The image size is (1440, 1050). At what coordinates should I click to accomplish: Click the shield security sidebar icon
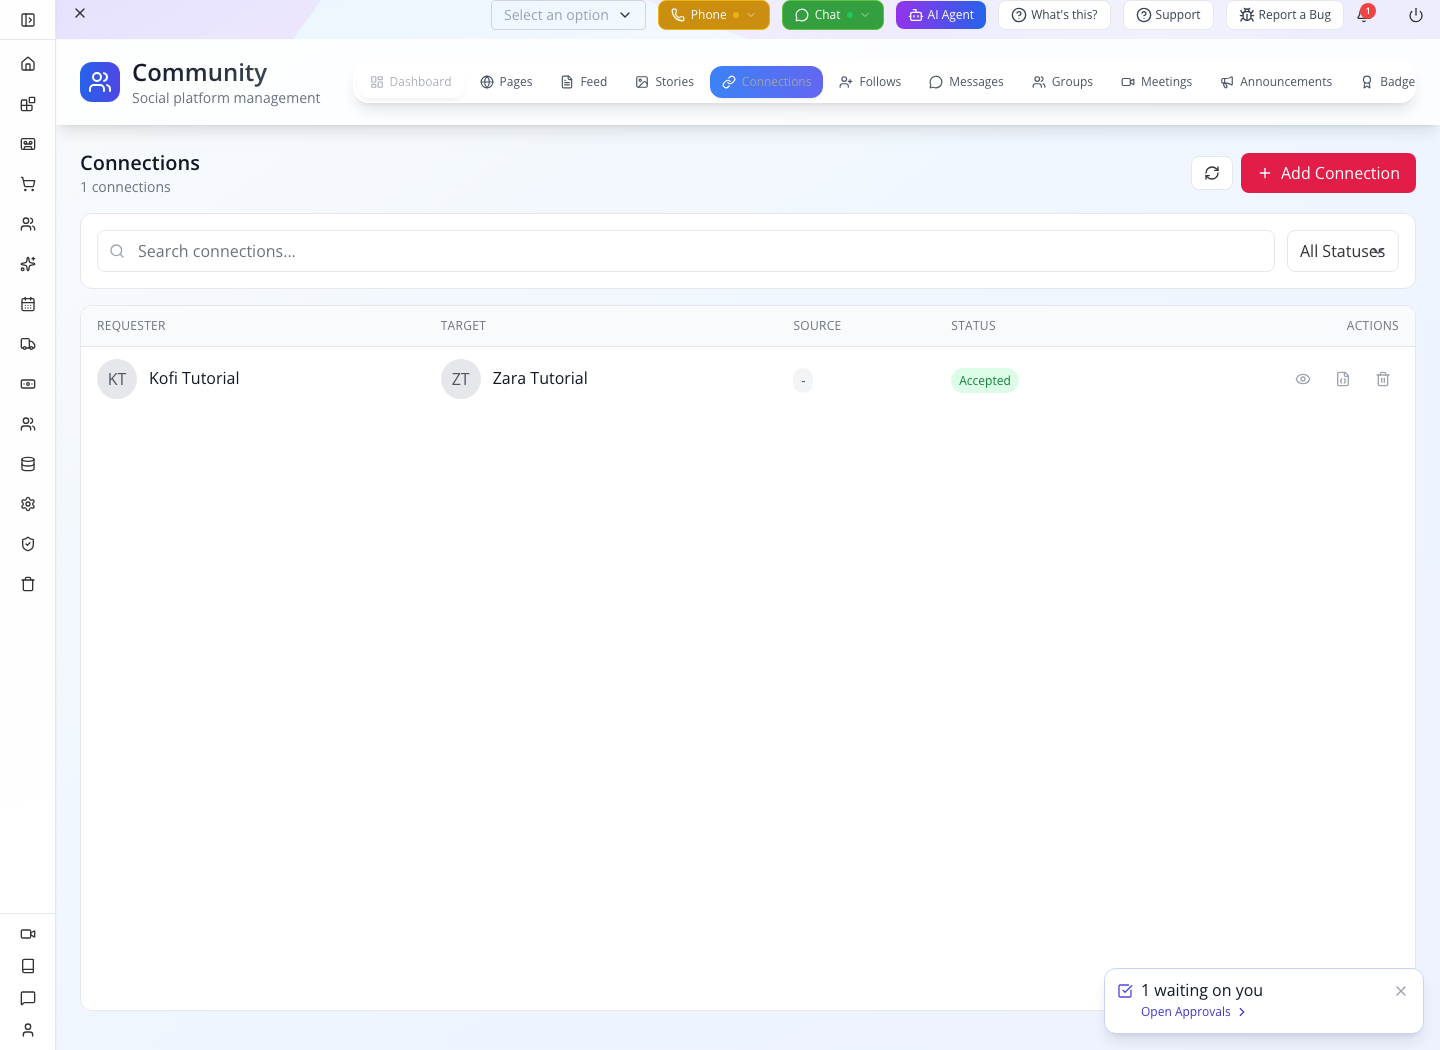28,544
